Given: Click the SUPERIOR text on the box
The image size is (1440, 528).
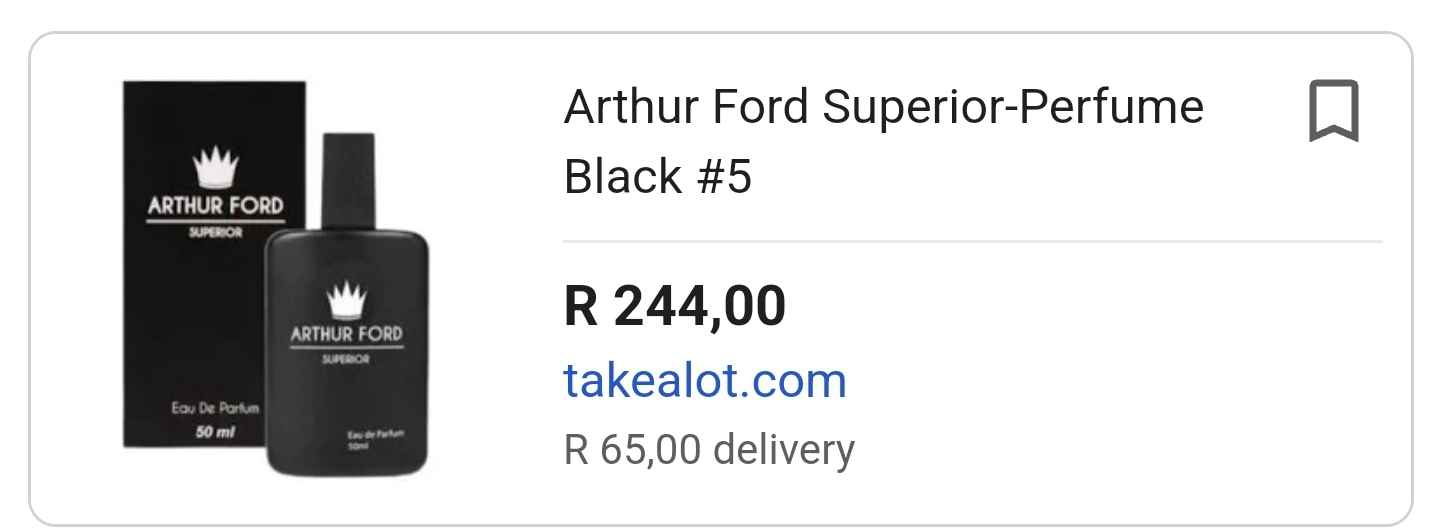Looking at the screenshot, I should tap(215, 233).
